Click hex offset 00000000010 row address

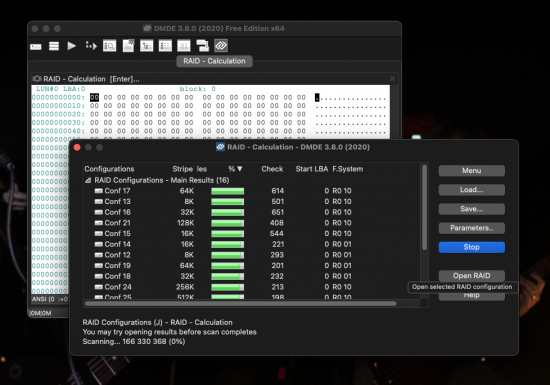coord(58,106)
